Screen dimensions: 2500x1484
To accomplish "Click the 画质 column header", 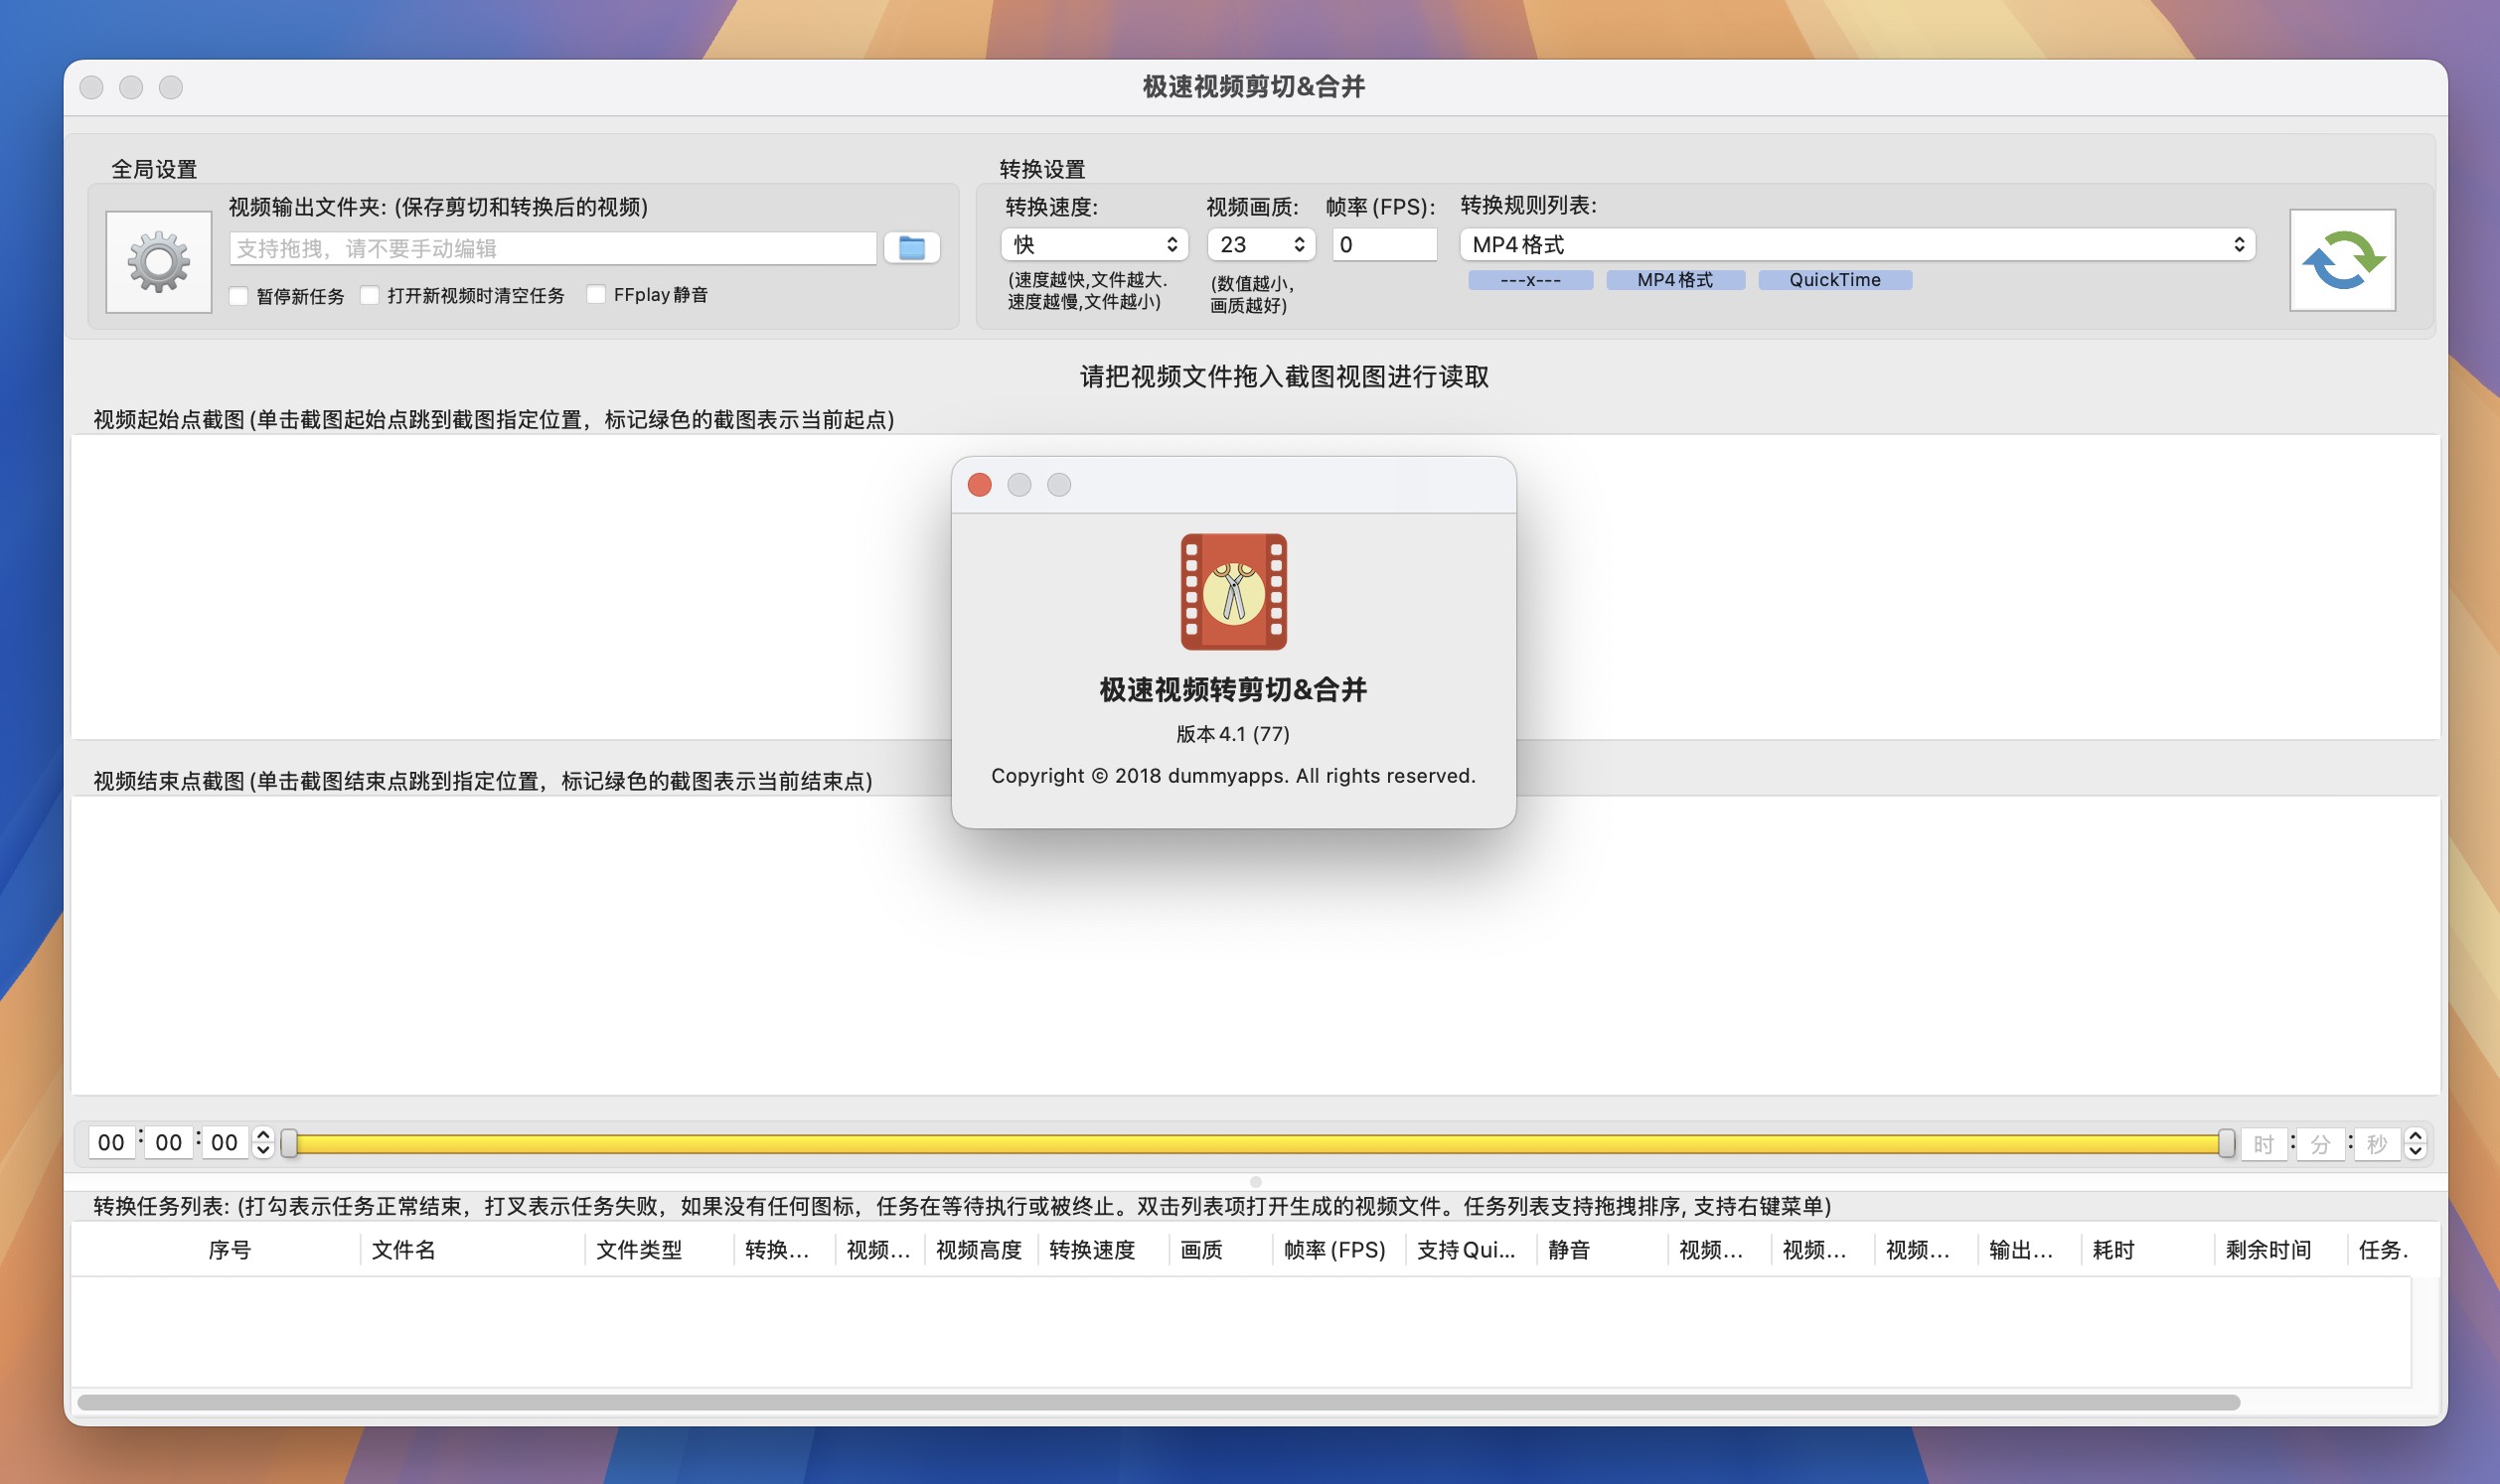I will coord(1221,1250).
